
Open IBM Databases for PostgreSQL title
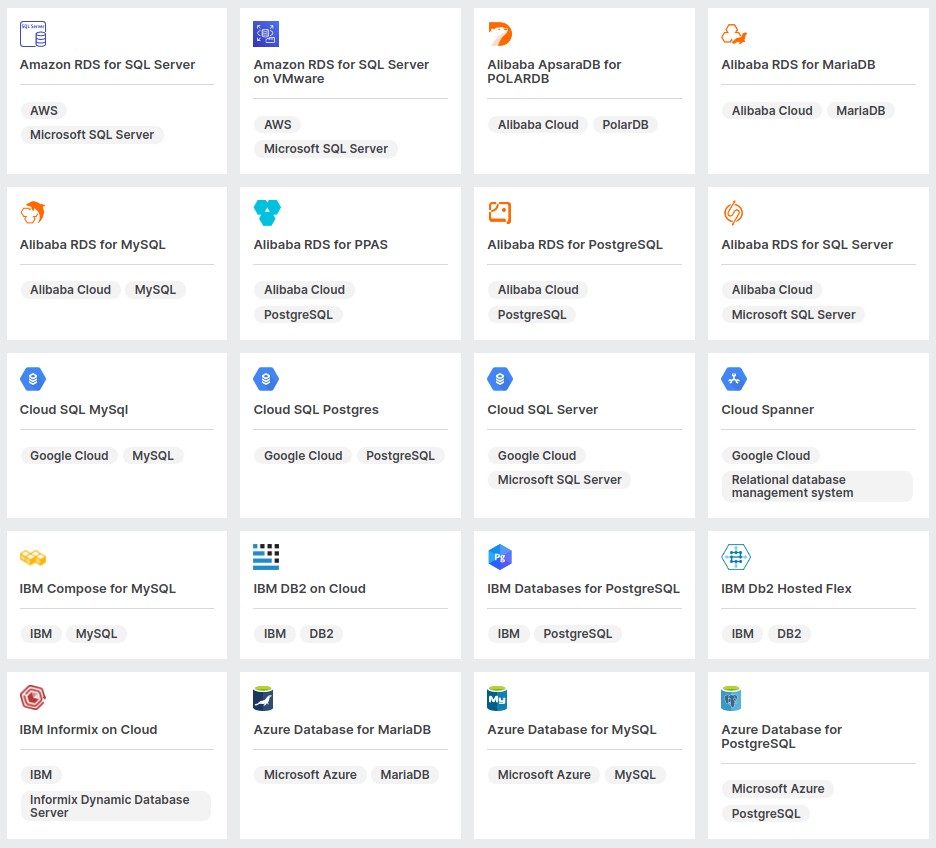point(583,589)
